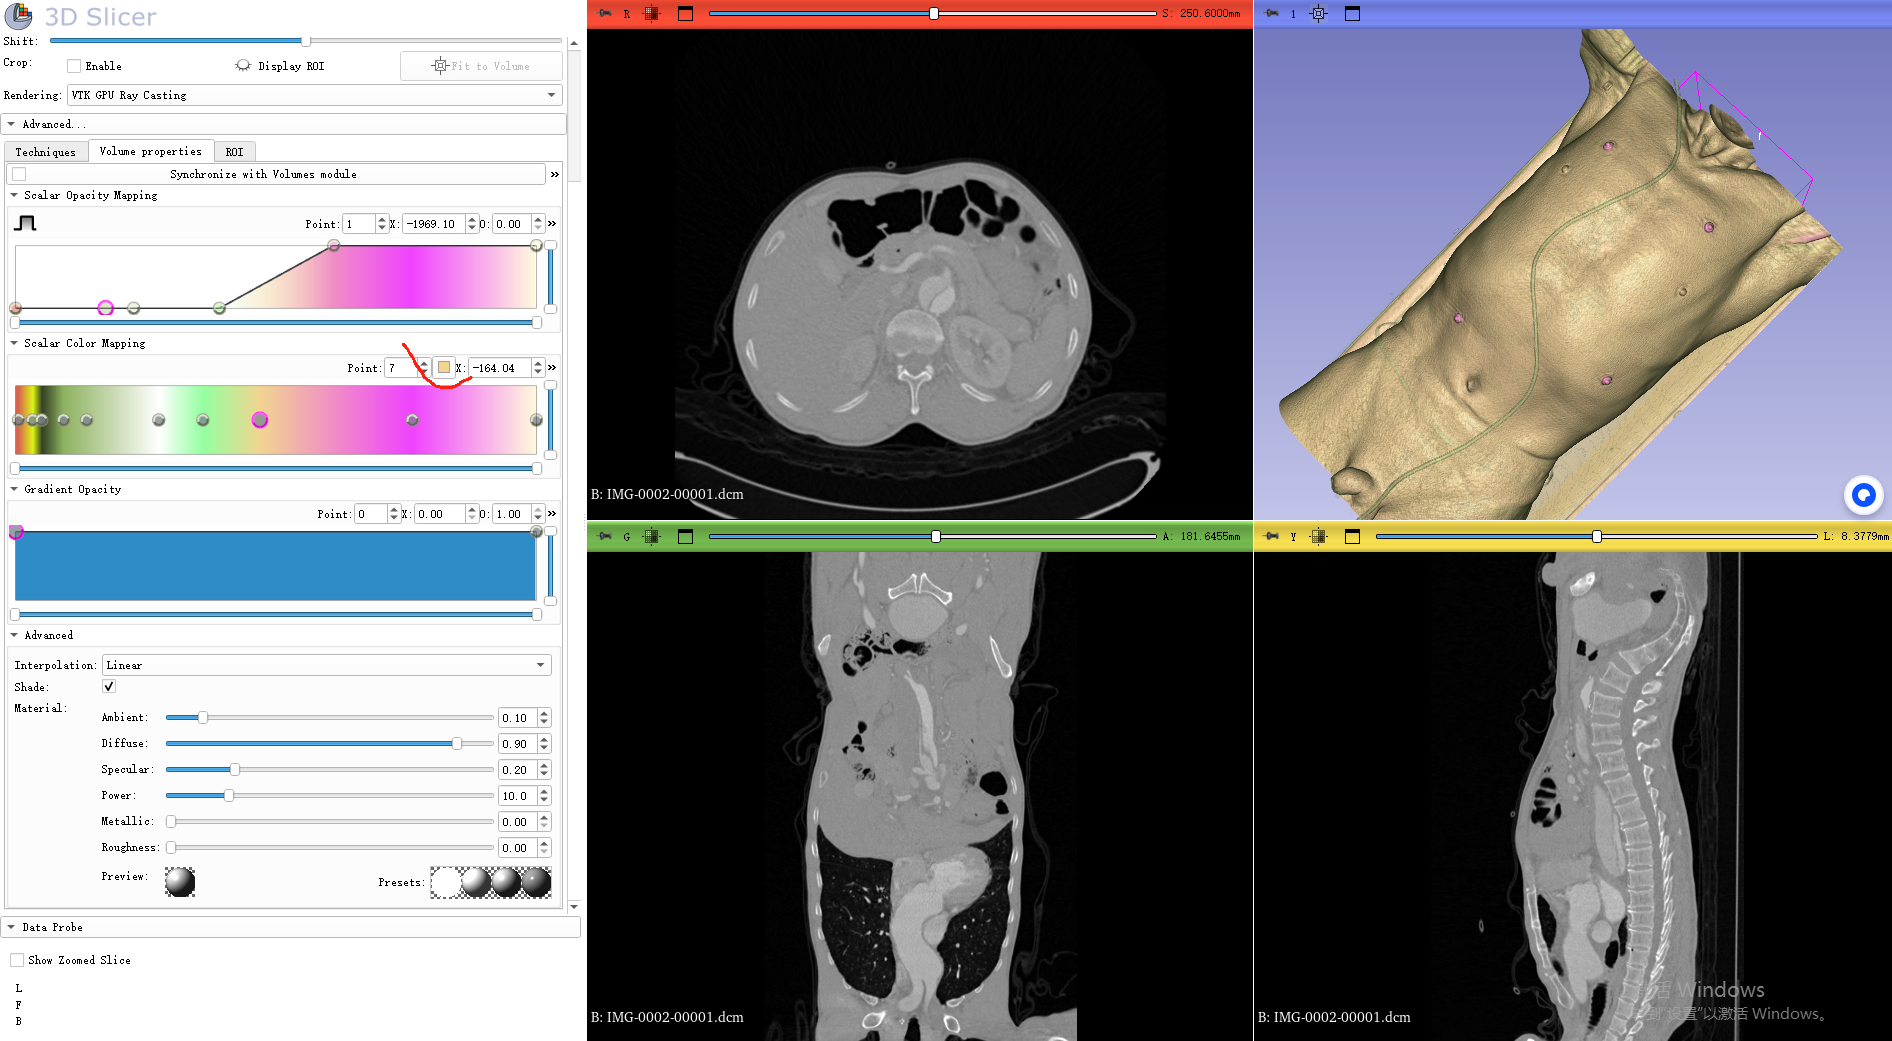Increase the Specular value stepper
The image size is (1892, 1041).
point(544,765)
